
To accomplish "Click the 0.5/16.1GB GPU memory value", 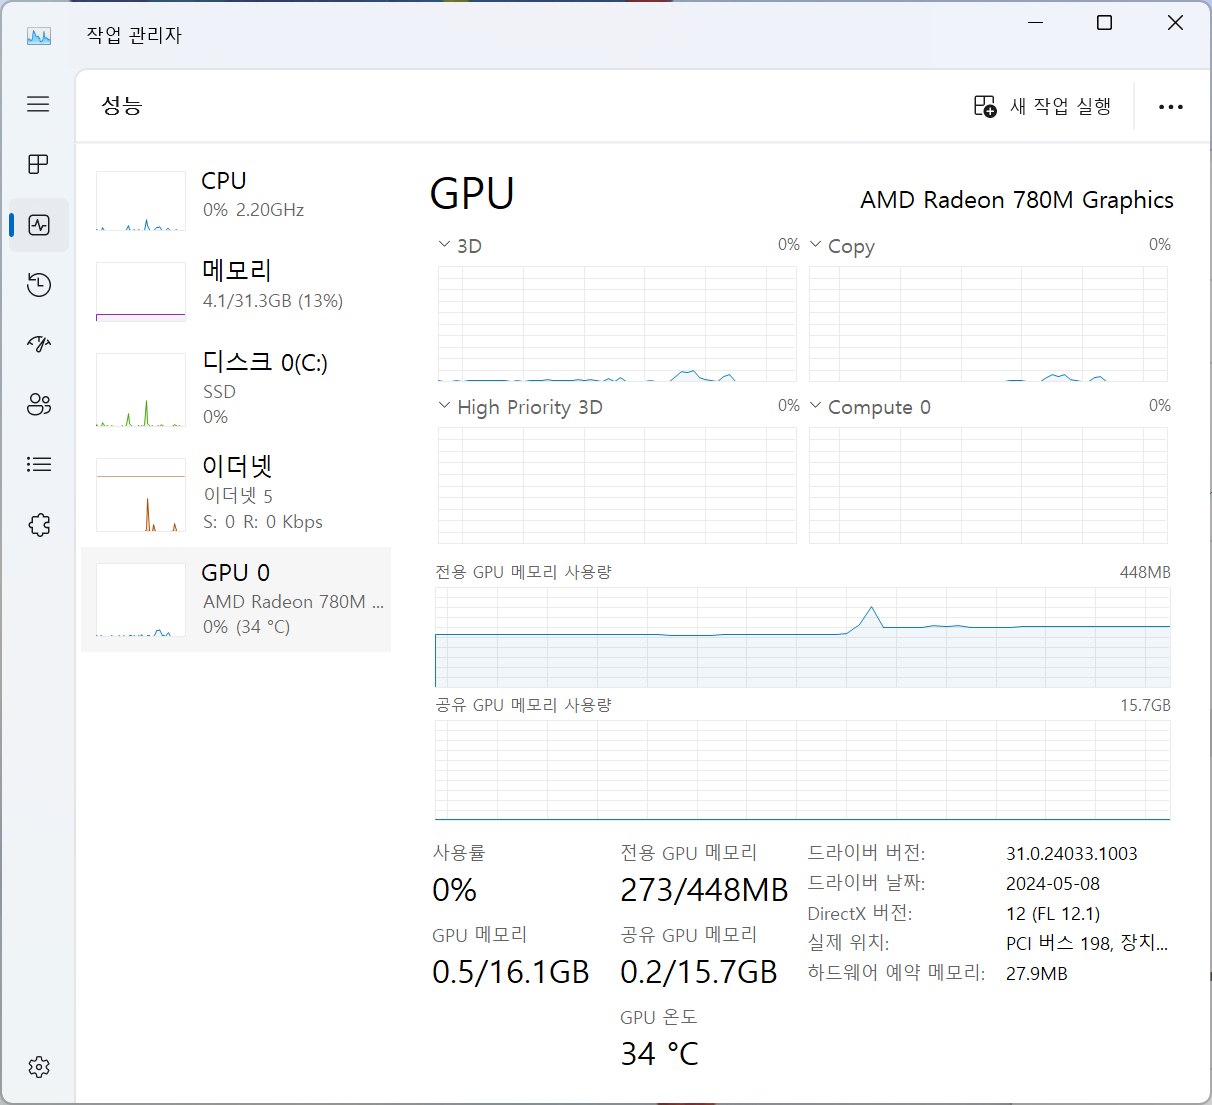I will (x=511, y=972).
